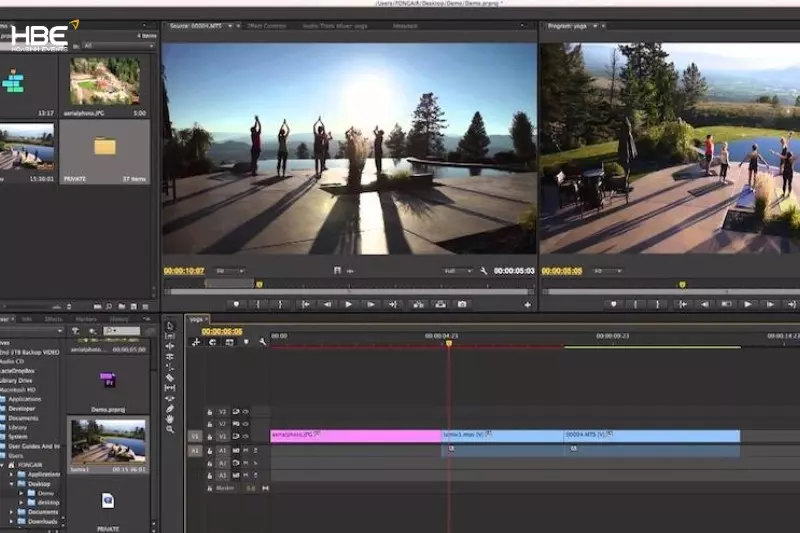Select the yoga sequence timeline tab
Image resolution: width=800 pixels, height=533 pixels.
[196, 320]
